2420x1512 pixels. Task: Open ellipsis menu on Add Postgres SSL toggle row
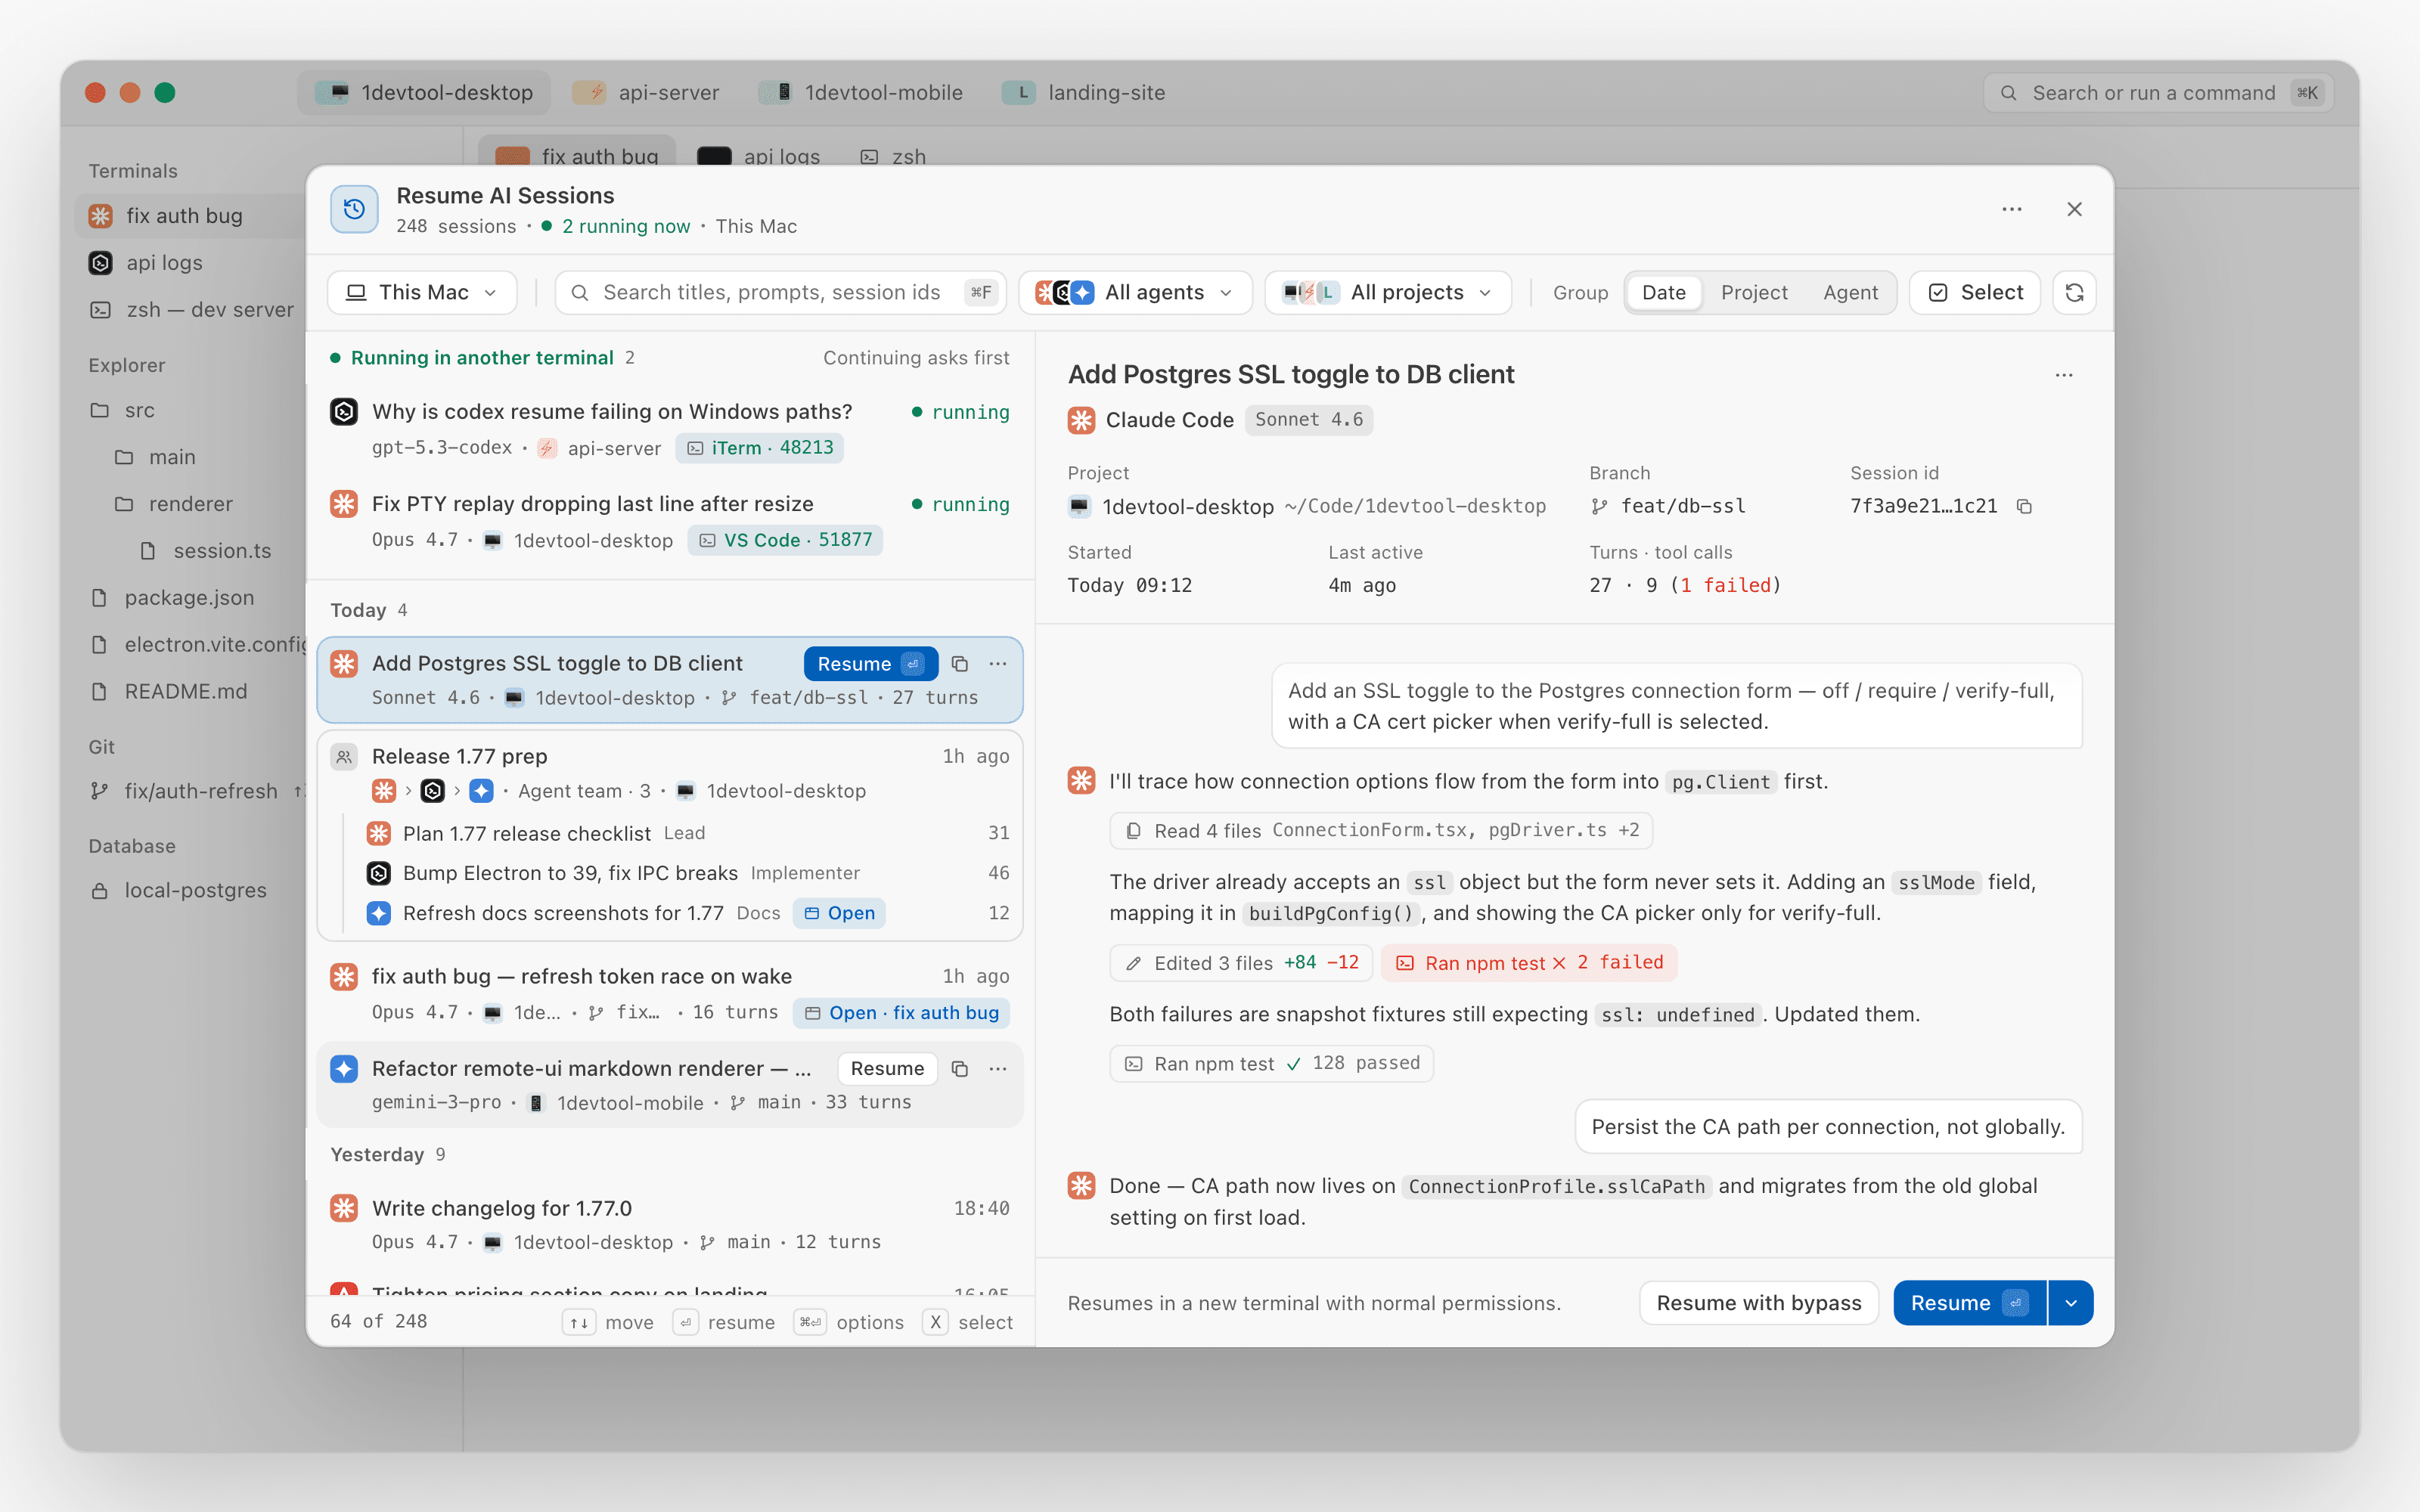[x=998, y=664]
